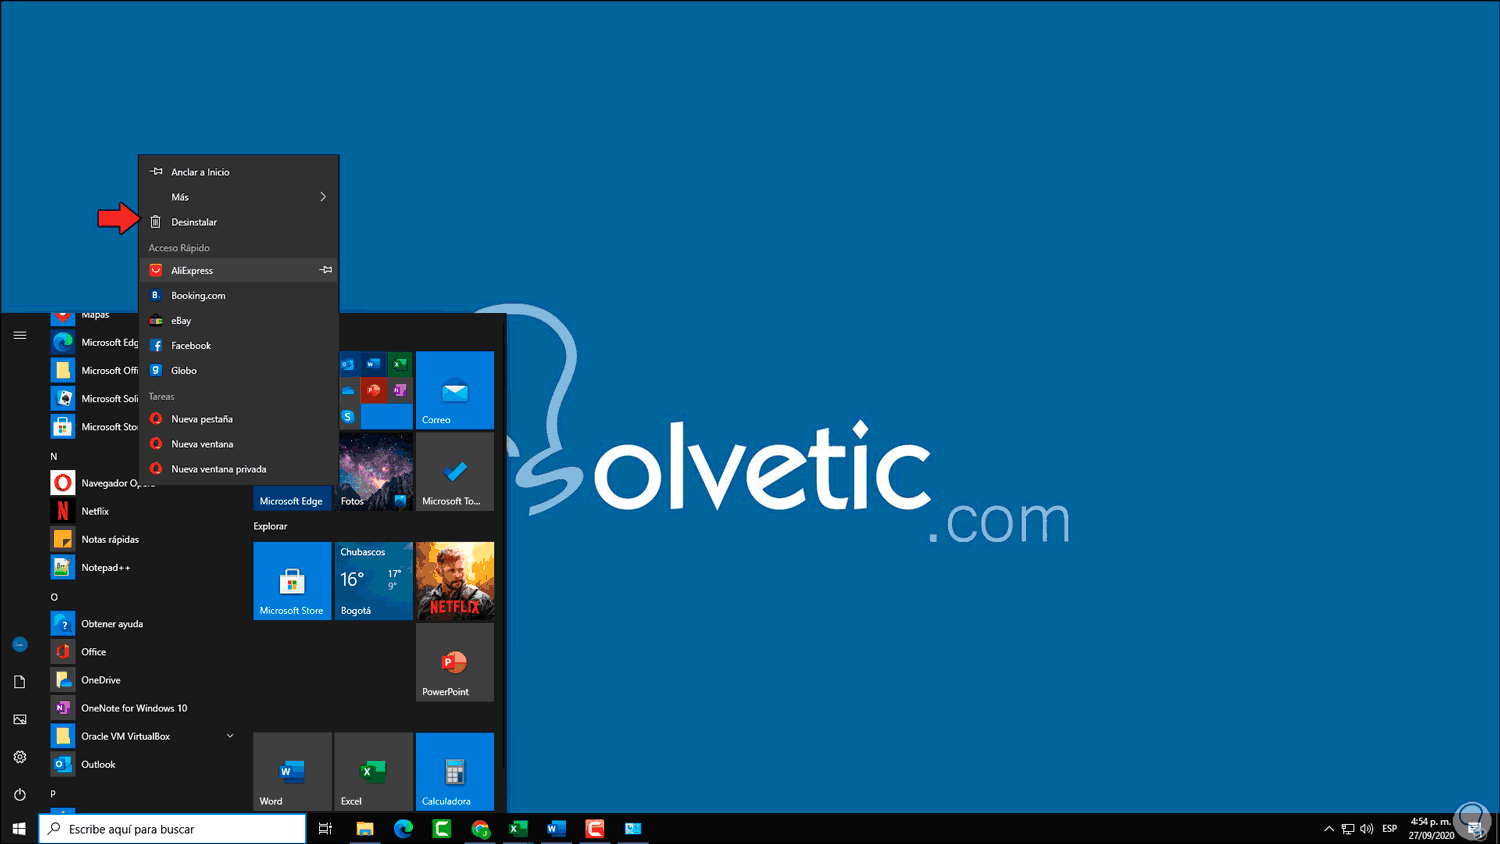The width and height of the screenshot is (1500, 844).
Task: Open Booking.com quick access entry
Action: (239, 295)
